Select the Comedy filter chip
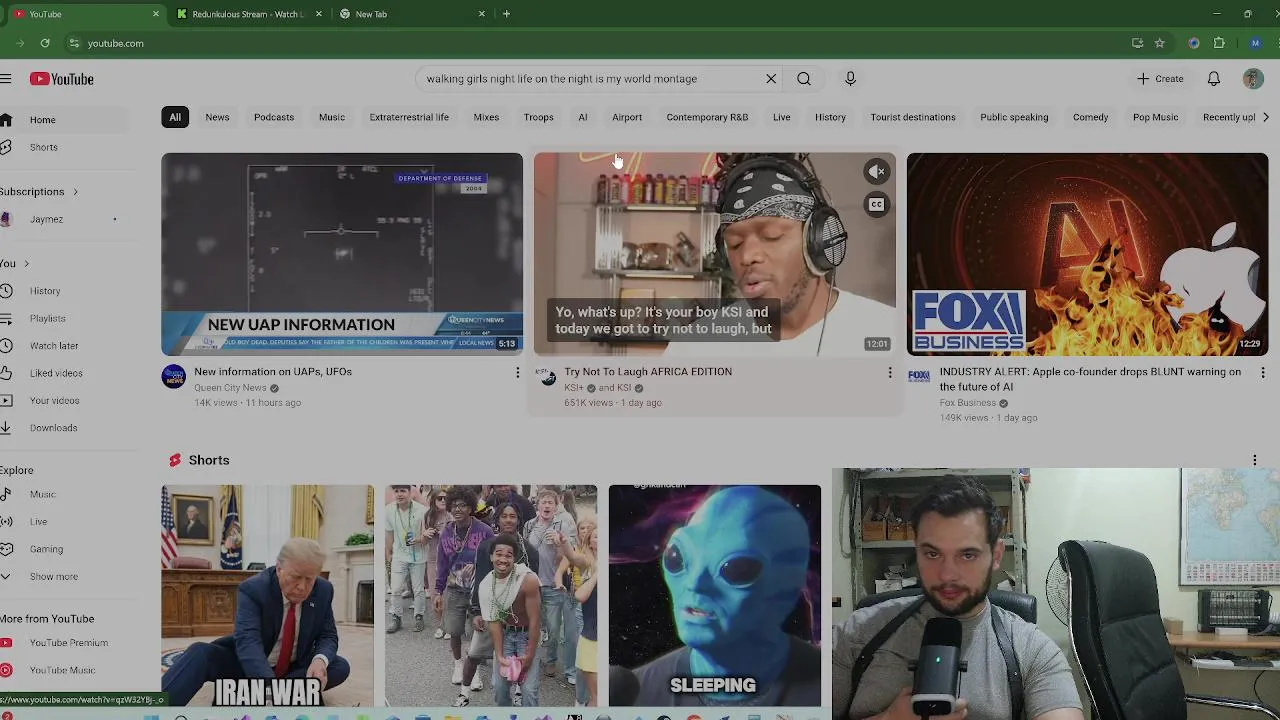The width and height of the screenshot is (1280, 720). (1090, 117)
